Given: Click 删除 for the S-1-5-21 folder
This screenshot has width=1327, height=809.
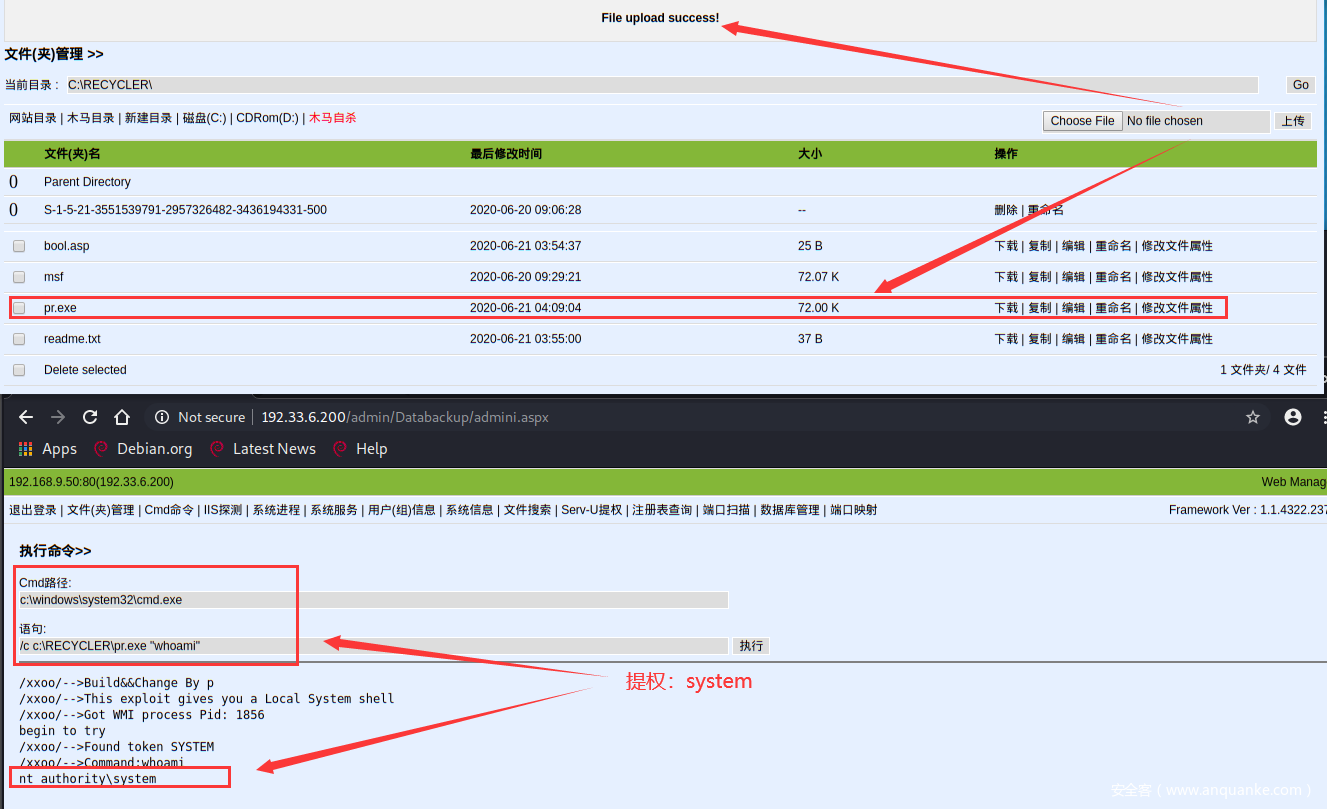Looking at the screenshot, I should [x=1006, y=210].
